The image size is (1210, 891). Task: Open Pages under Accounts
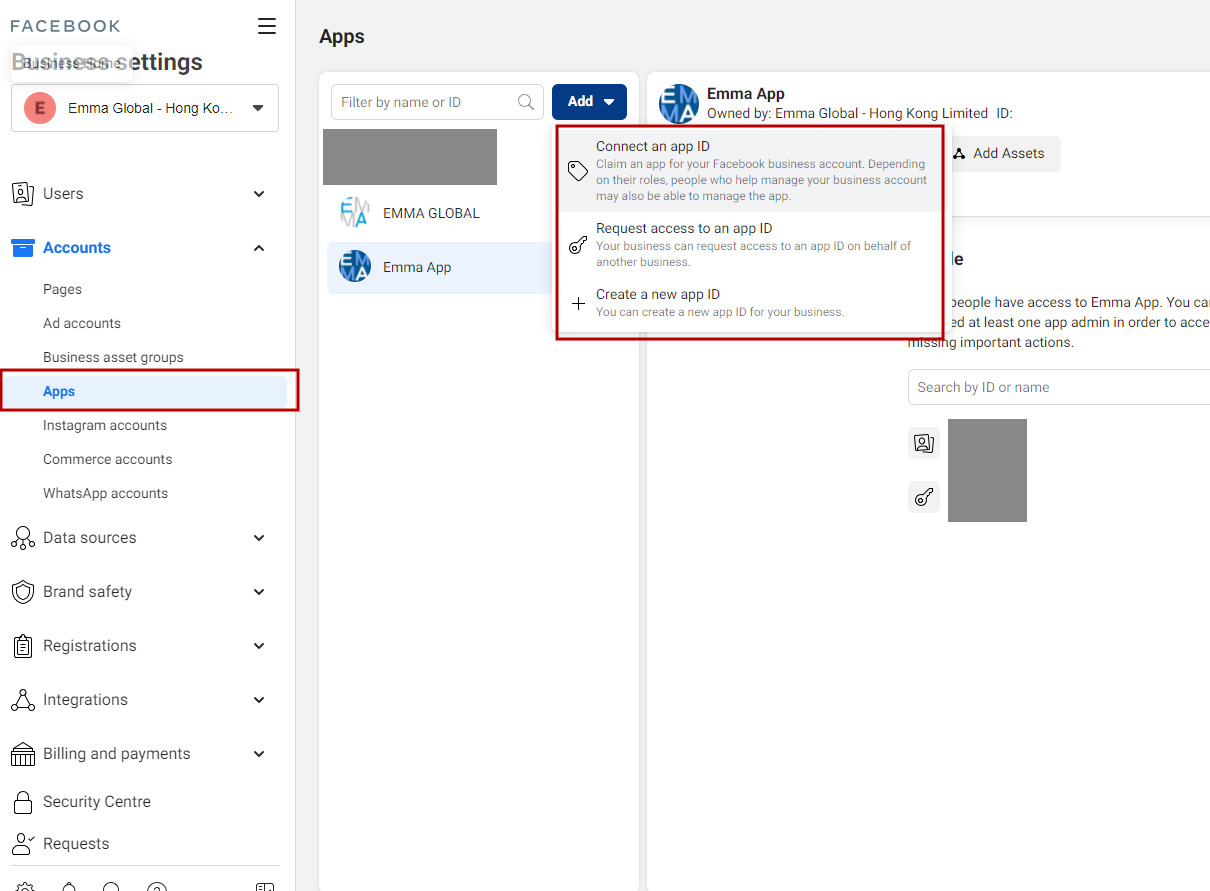[x=62, y=289]
